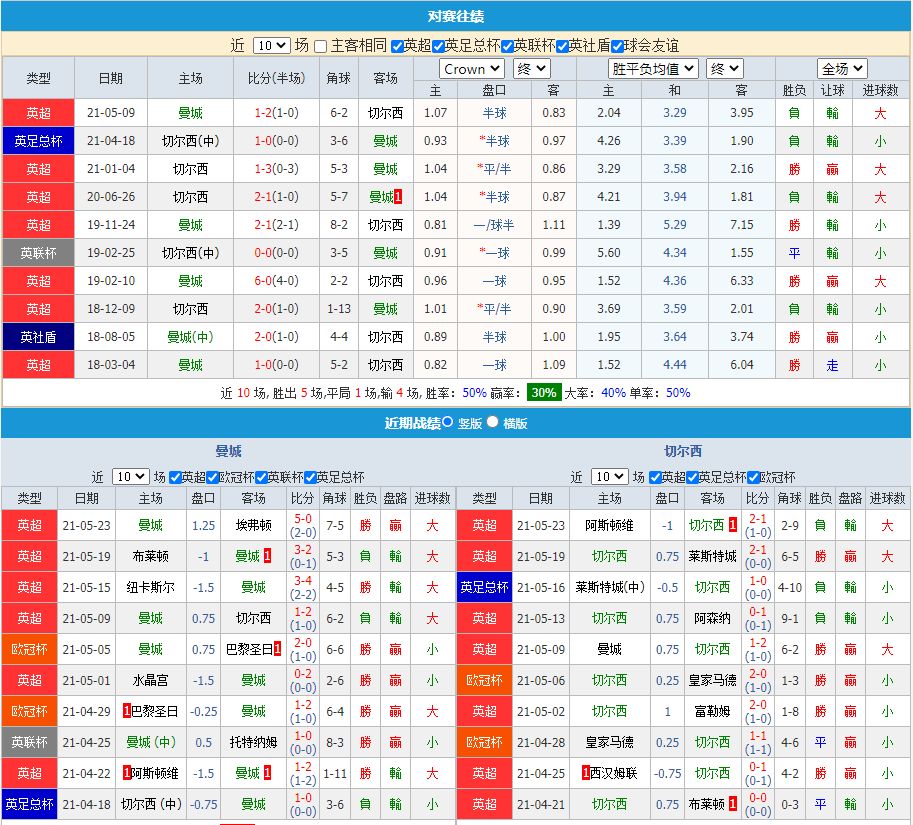Click the 英社盾 competition label on 18-08-05

click(x=38, y=337)
